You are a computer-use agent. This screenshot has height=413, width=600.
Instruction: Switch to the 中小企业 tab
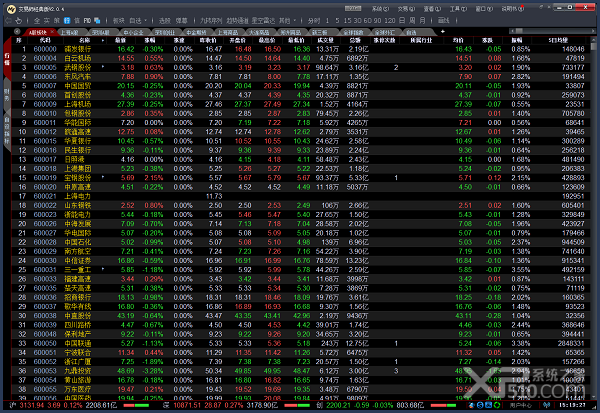click(x=133, y=33)
